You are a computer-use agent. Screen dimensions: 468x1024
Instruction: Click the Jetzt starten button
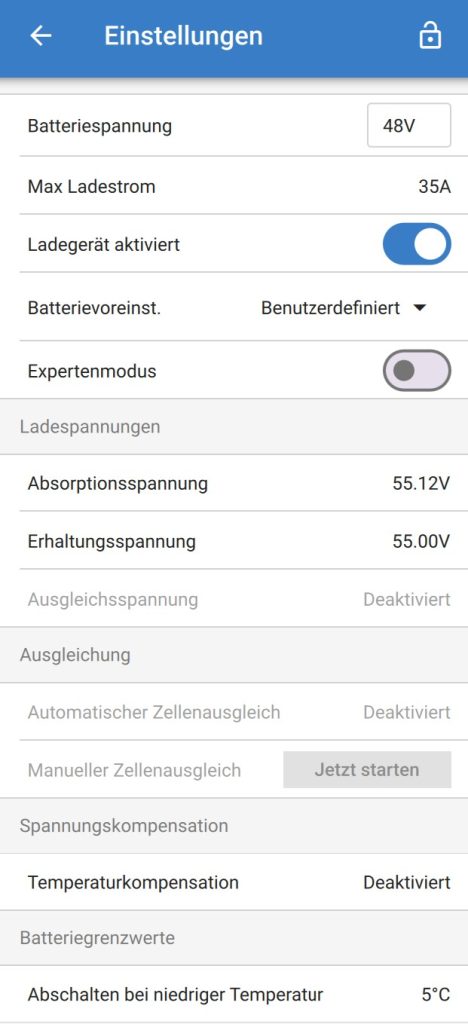(367, 769)
